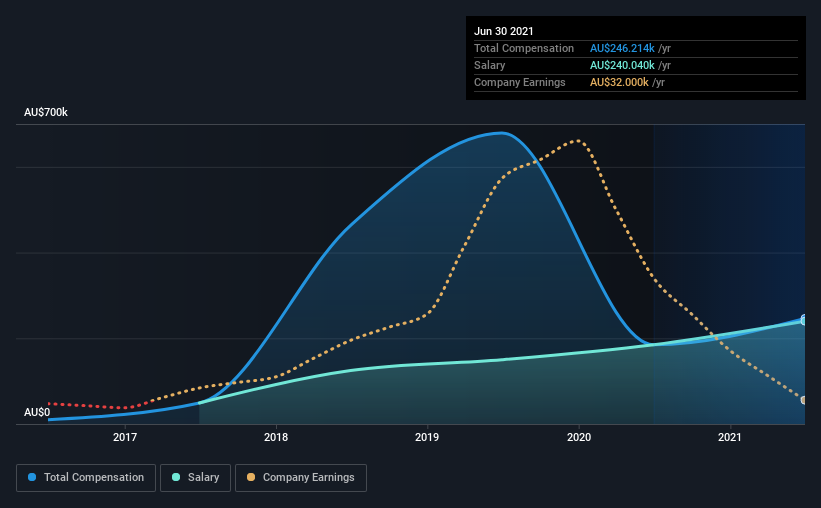Click the Company Earnings endpoint marker on chart
Image resolution: width=821 pixels, height=508 pixels.
point(804,400)
